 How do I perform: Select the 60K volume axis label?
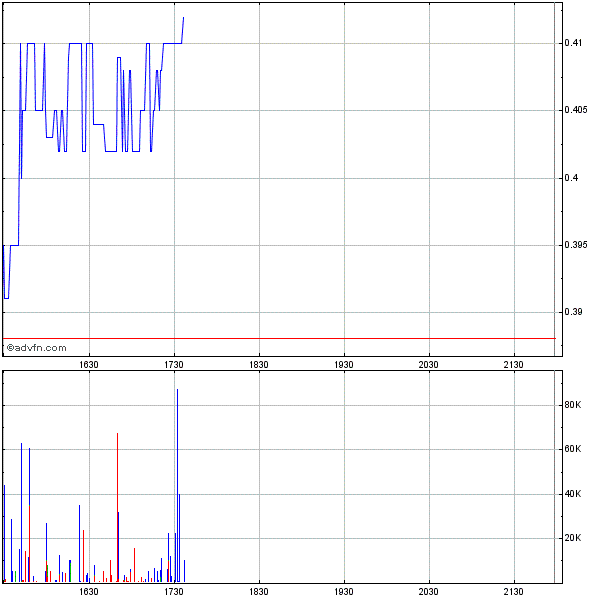[573, 450]
